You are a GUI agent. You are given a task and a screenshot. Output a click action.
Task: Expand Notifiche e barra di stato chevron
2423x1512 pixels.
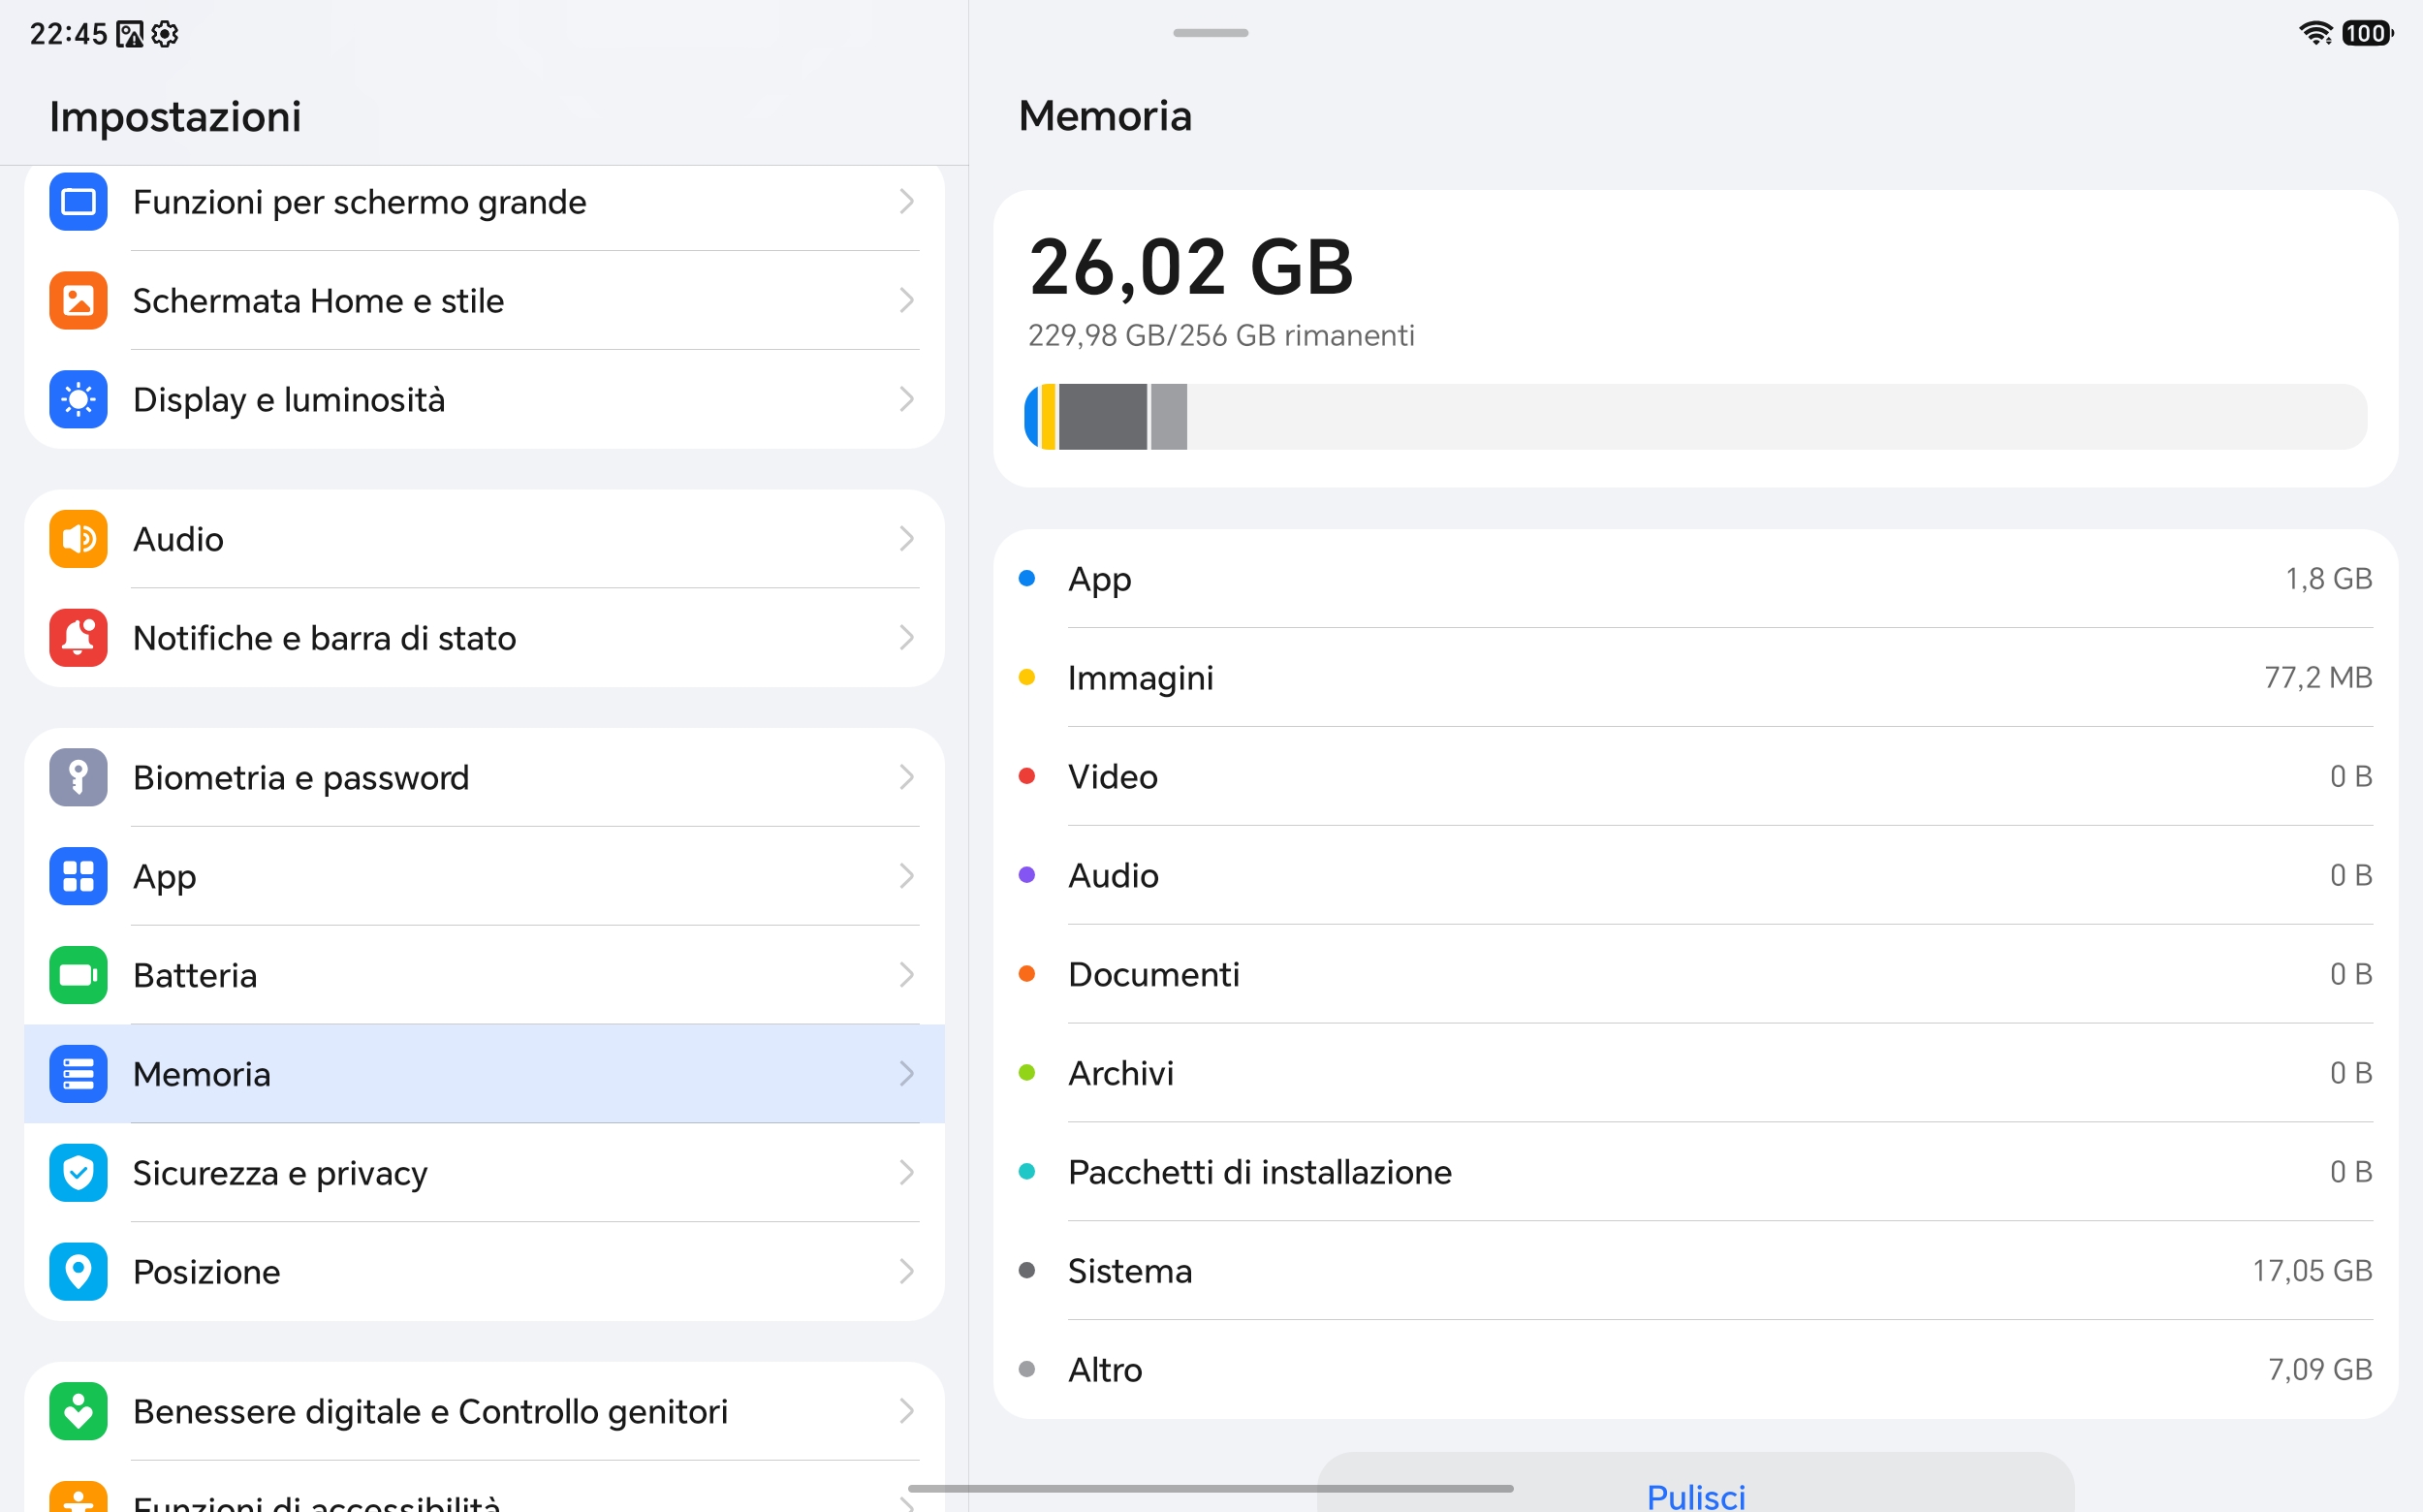click(906, 638)
